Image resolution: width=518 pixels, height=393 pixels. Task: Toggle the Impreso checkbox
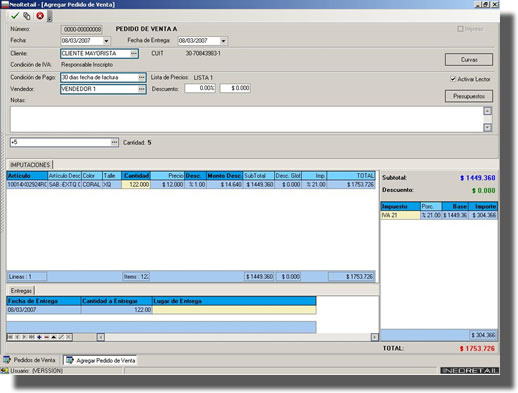(x=460, y=29)
